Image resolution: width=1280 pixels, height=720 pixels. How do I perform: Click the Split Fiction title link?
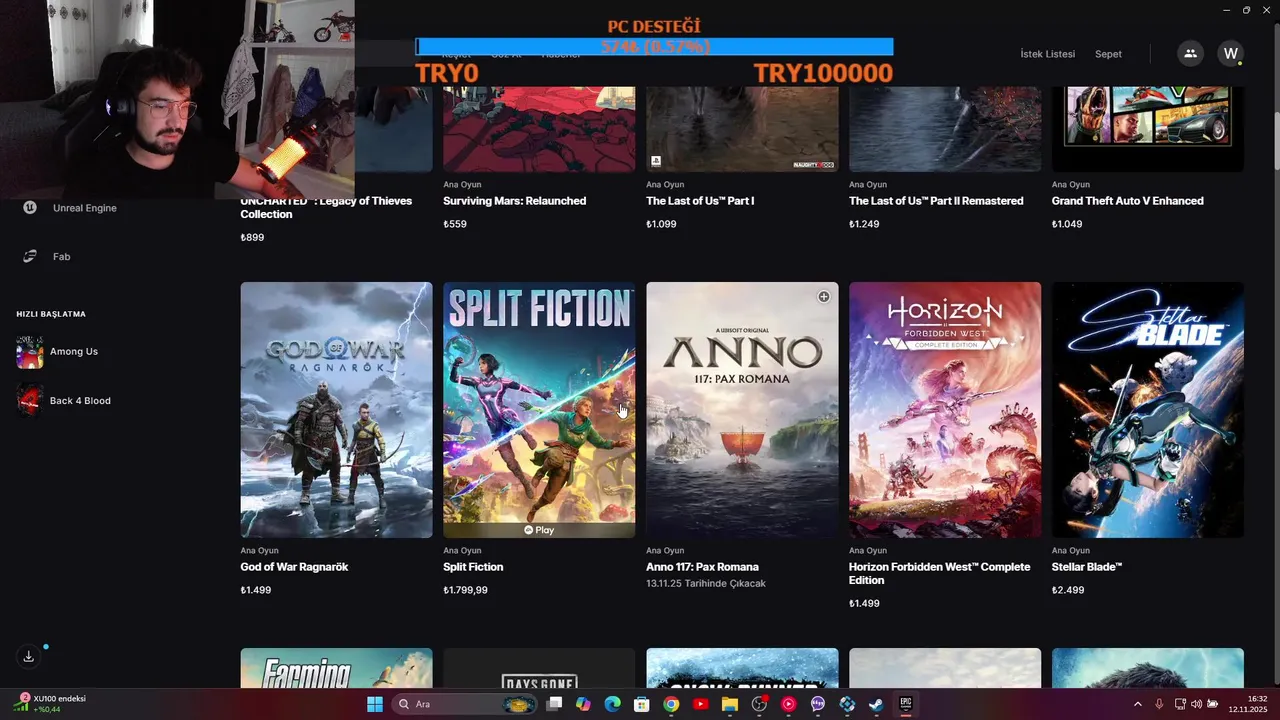(473, 567)
